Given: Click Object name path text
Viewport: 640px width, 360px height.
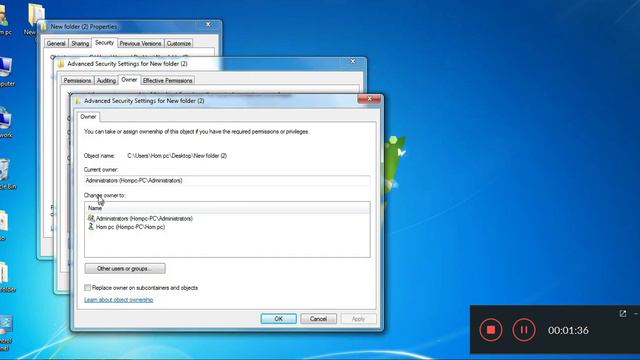Looking at the screenshot, I should pyautogui.click(x=177, y=156).
